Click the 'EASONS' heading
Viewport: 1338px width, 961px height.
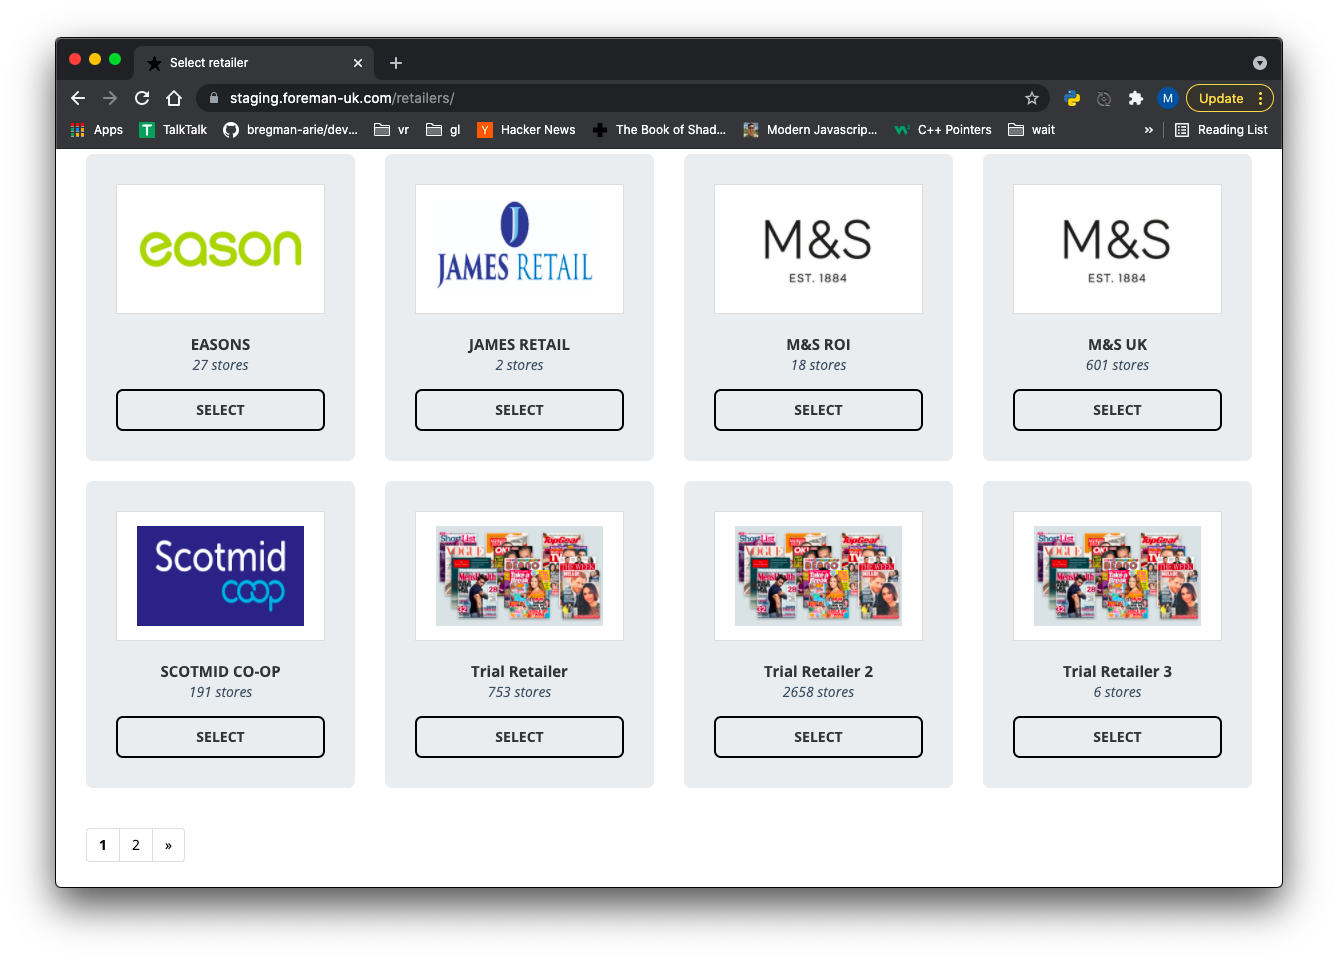click(x=220, y=345)
